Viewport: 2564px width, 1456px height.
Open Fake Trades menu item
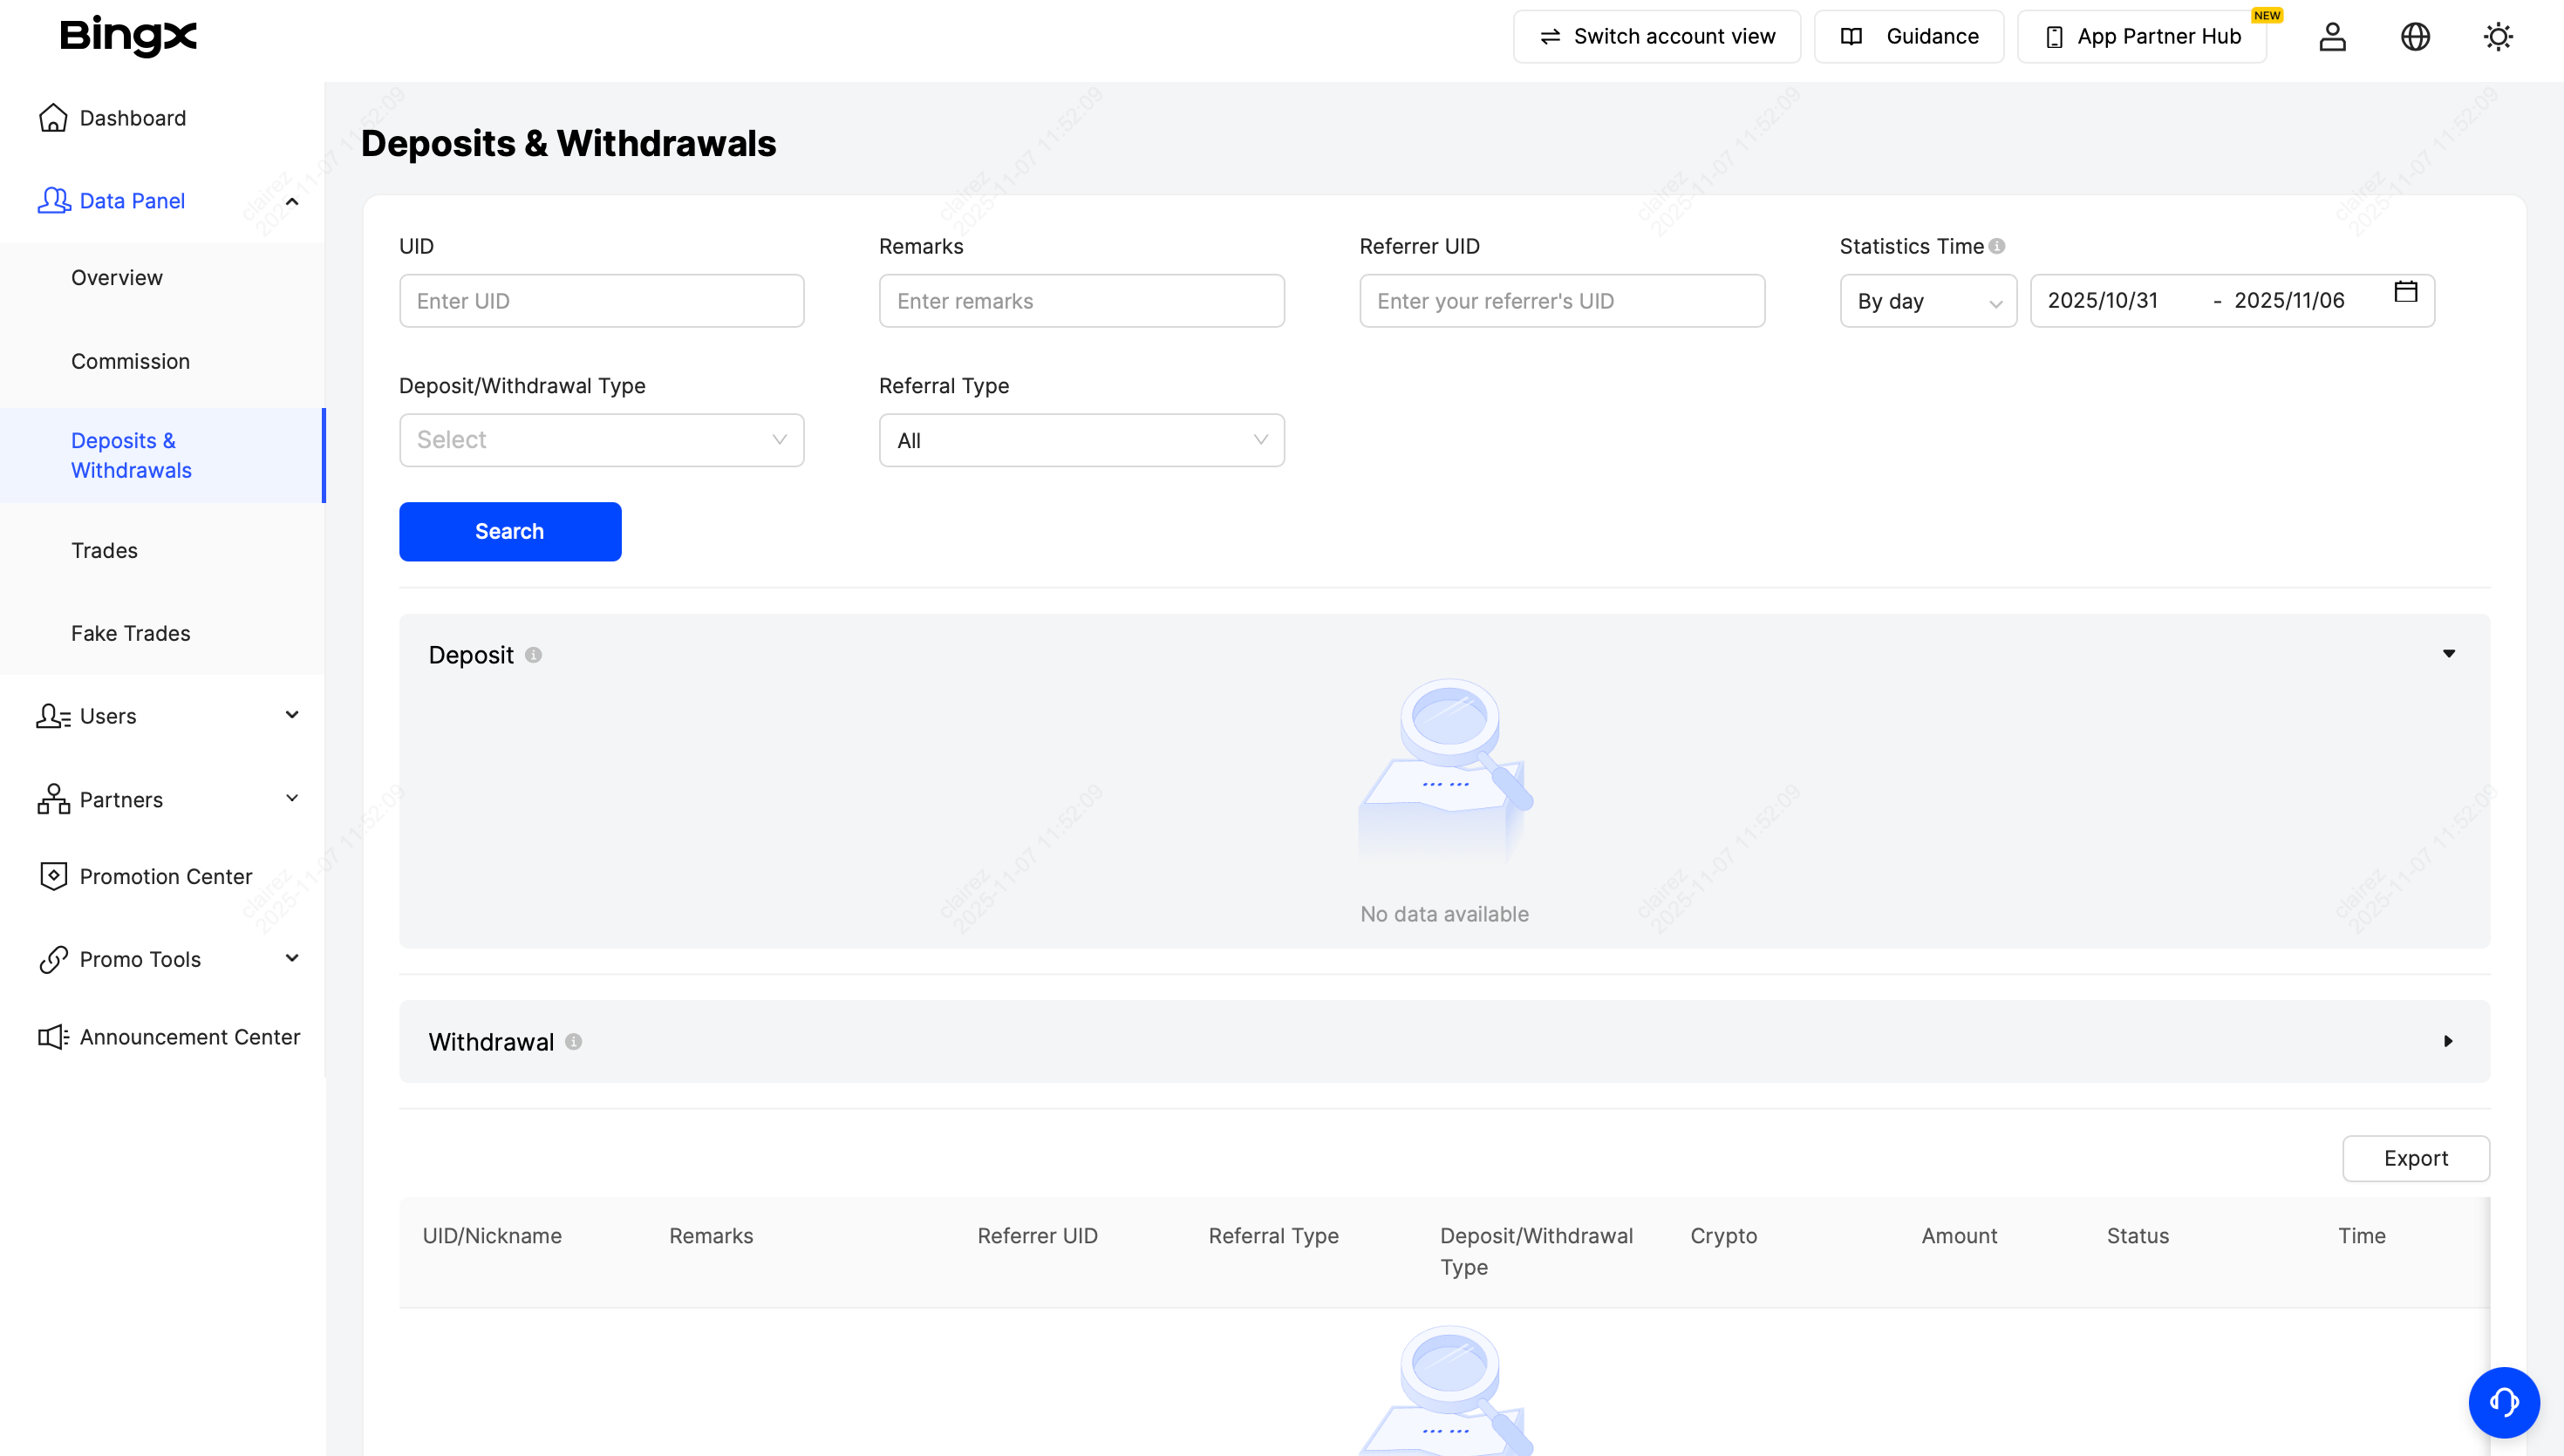pos(130,633)
